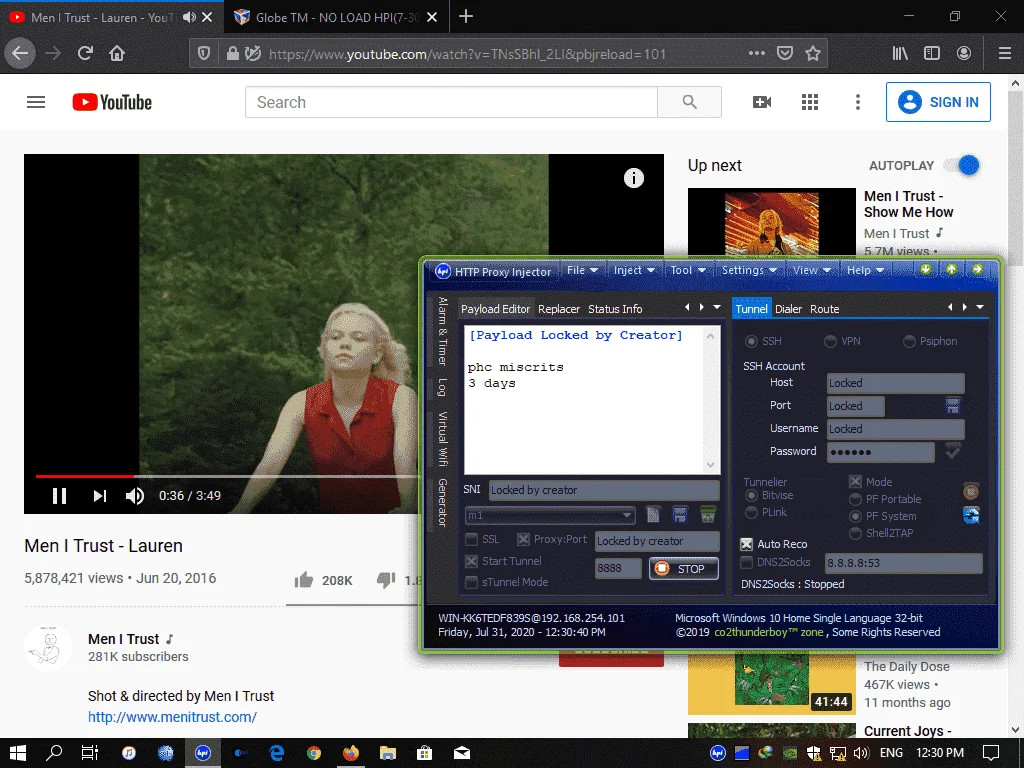The height and width of the screenshot is (768, 1024).
Task: Click the new profile document icon
Action: point(653,515)
